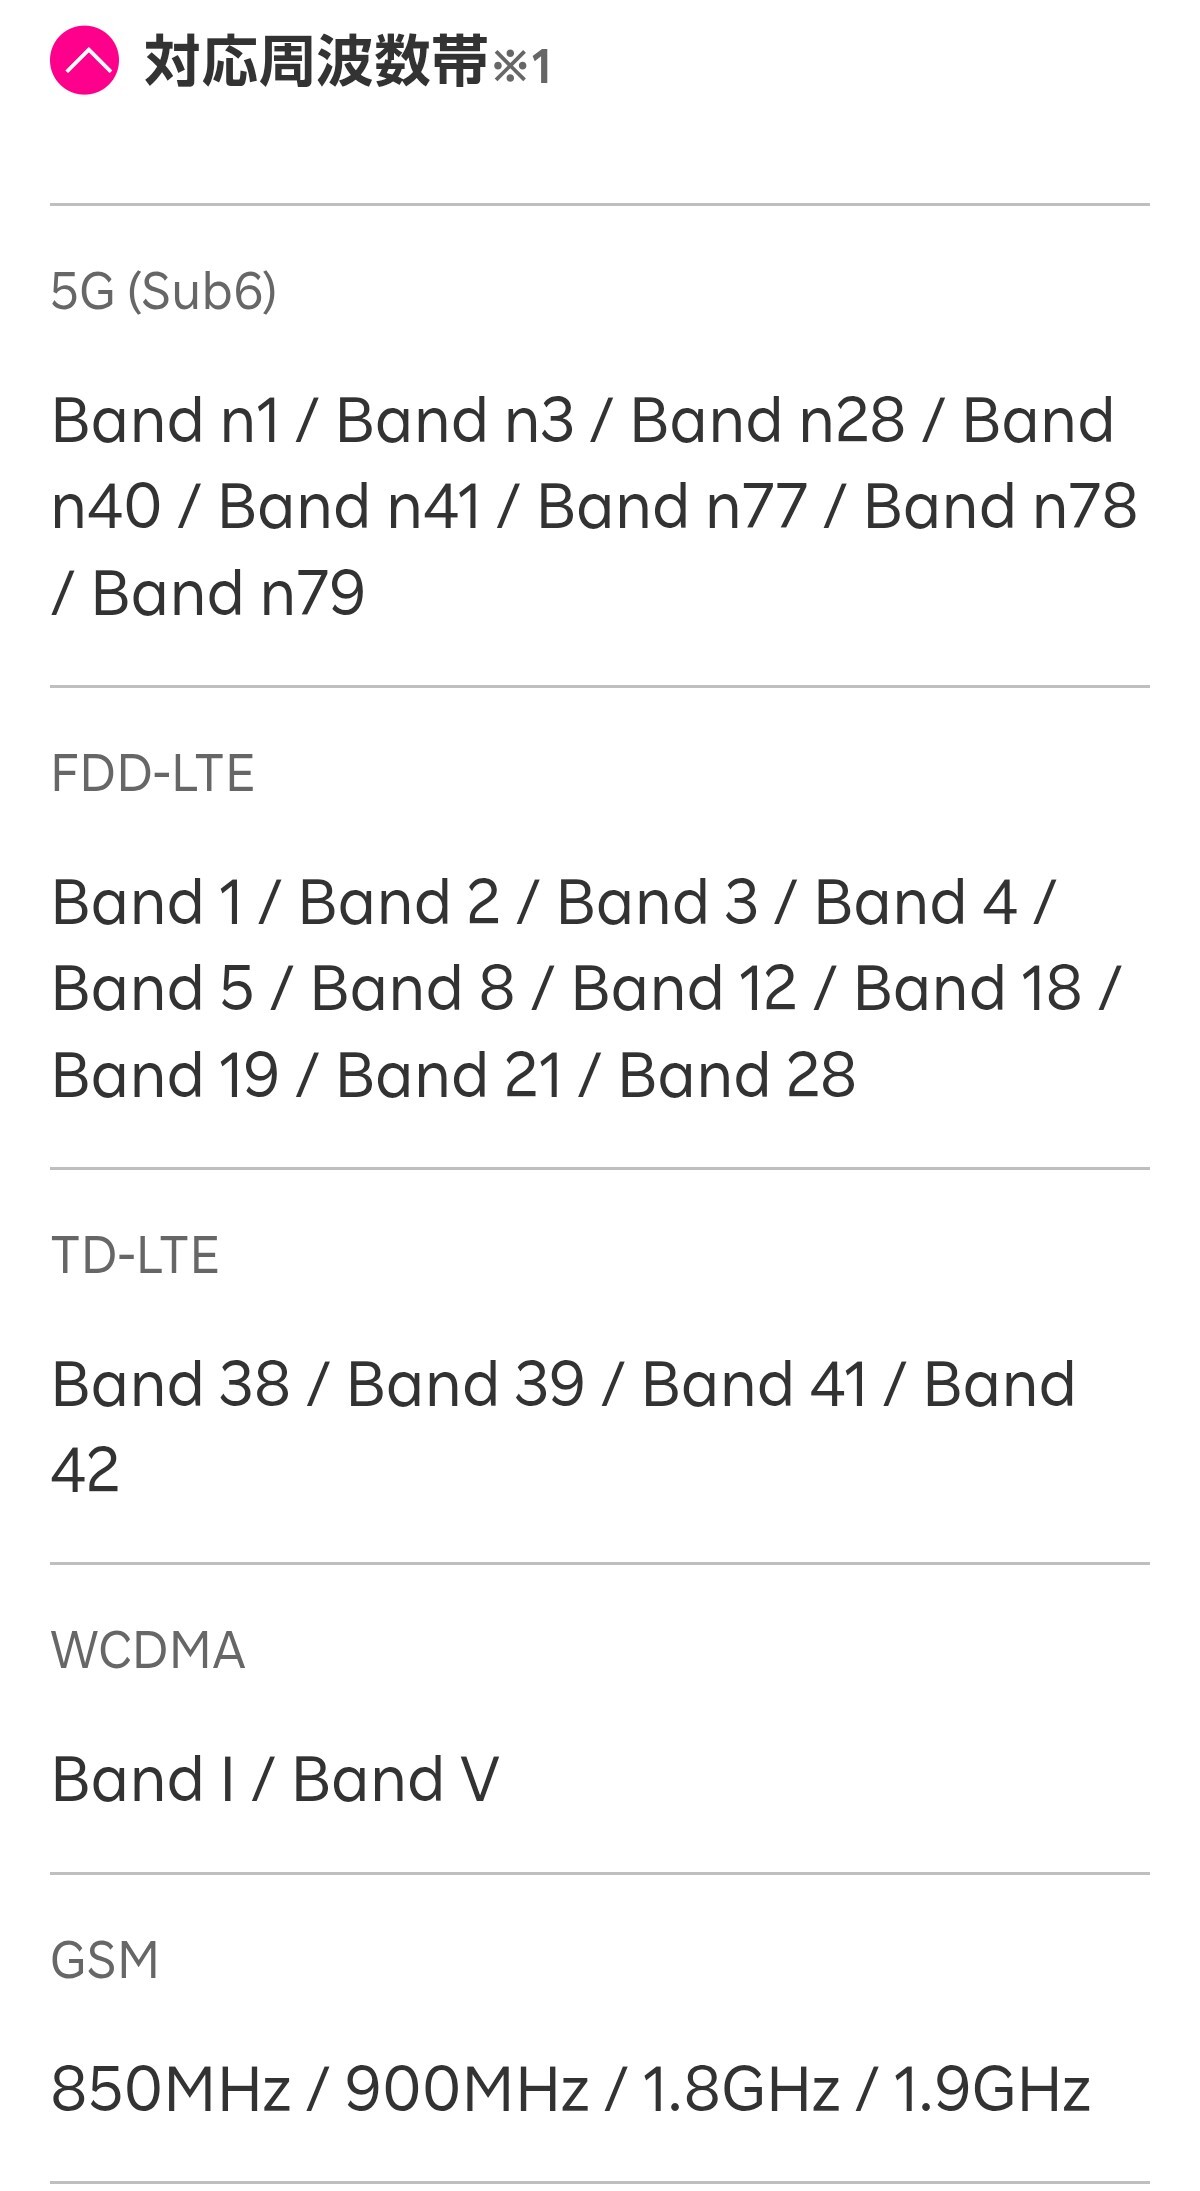Screen dimensions: 1200x2191
Task: Click the GSM section label
Action: [105, 1960]
